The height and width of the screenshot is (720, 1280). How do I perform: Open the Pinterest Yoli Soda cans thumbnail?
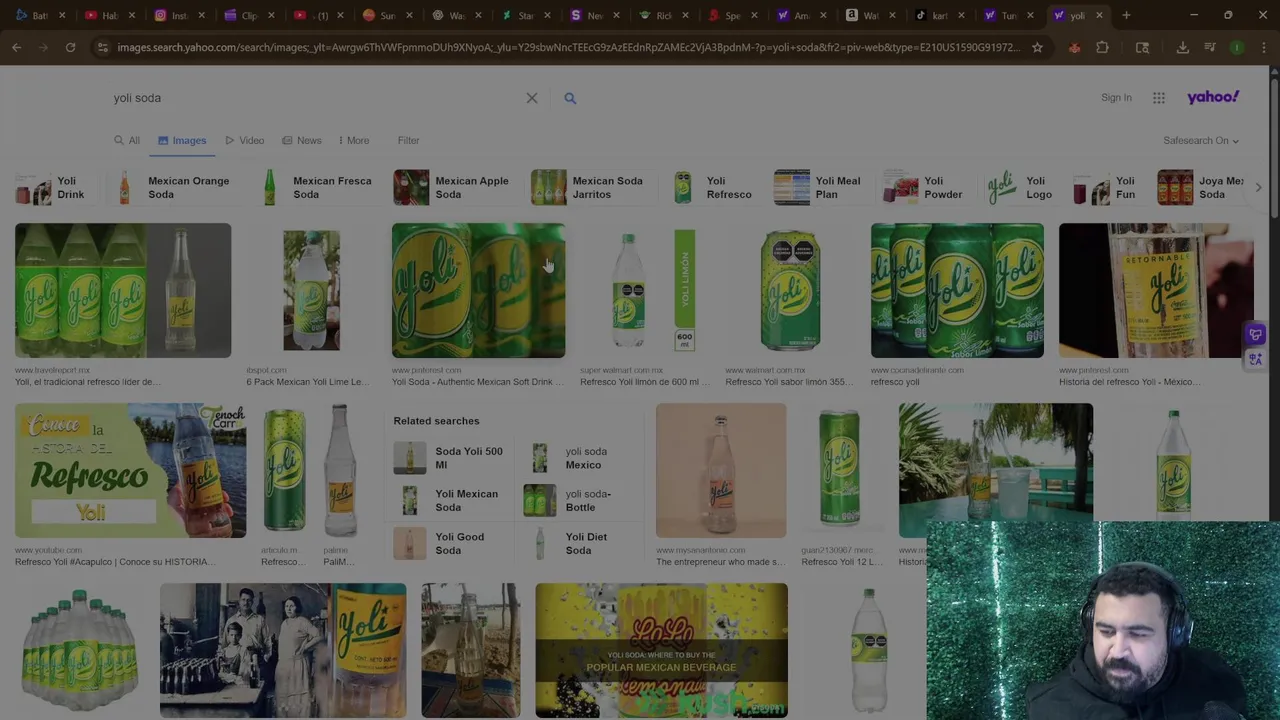(478, 290)
